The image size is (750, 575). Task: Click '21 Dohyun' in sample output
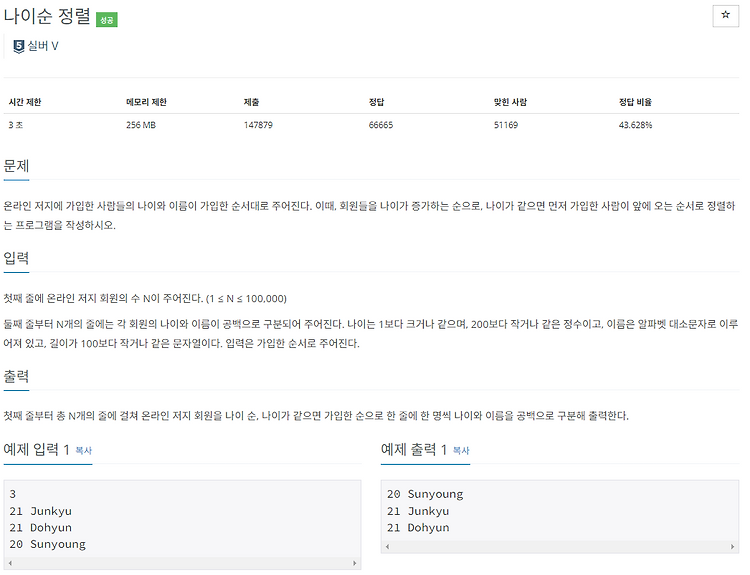click(x=418, y=528)
